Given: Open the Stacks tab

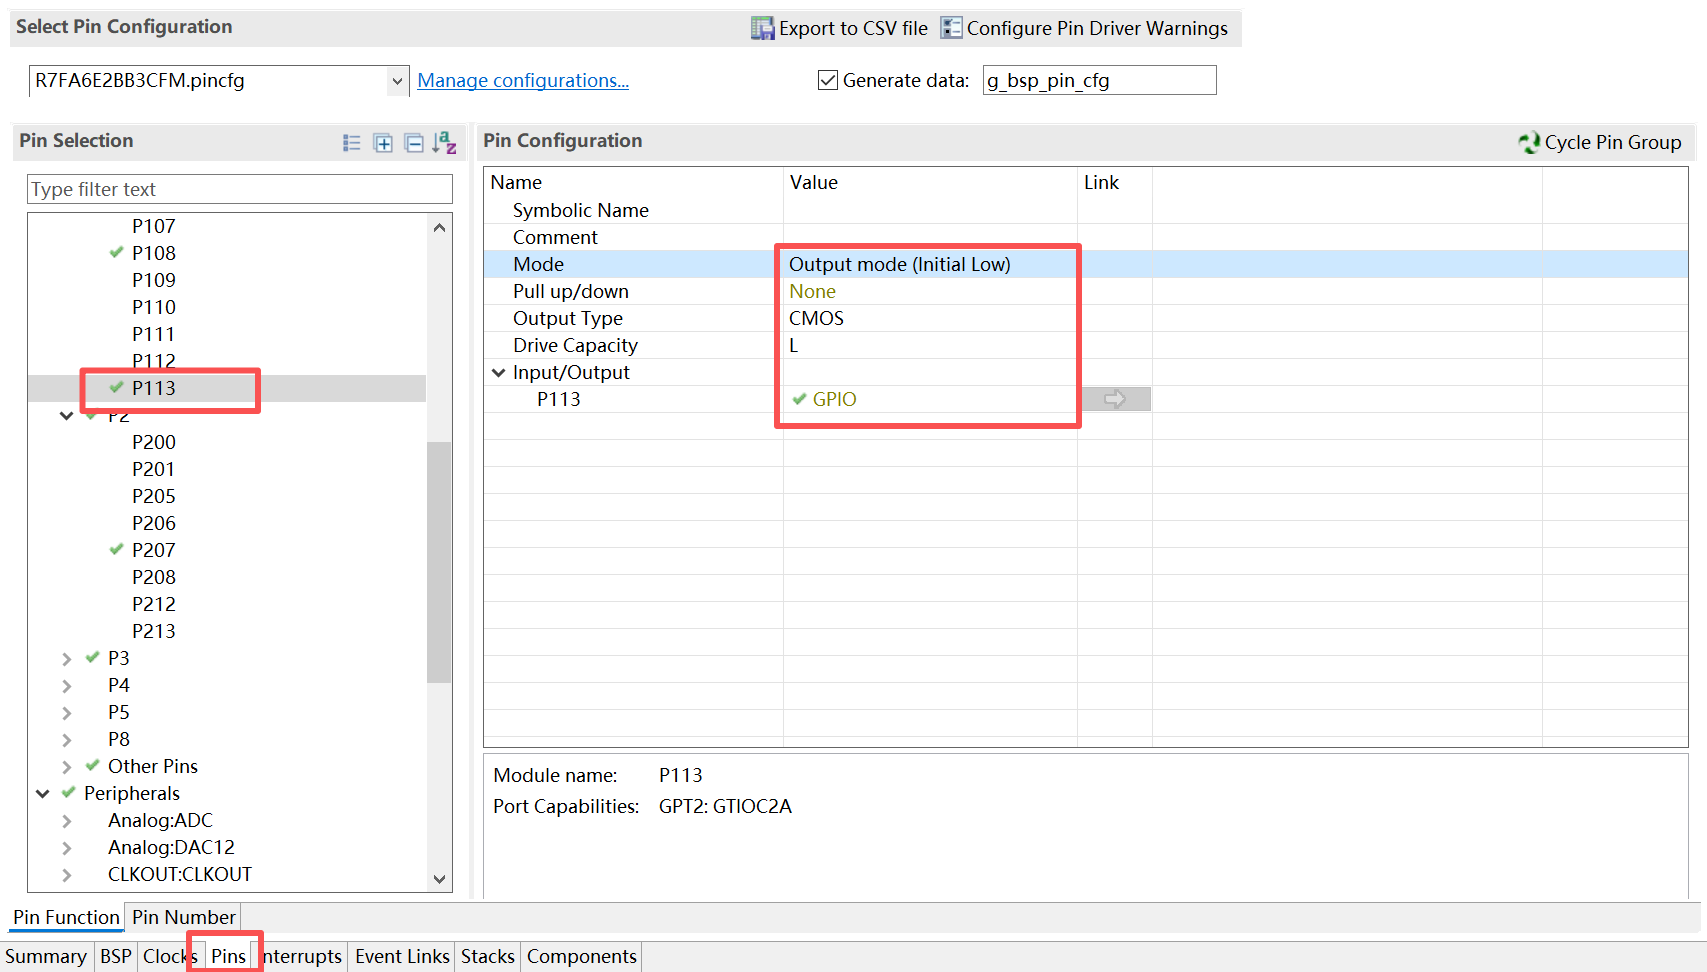Looking at the screenshot, I should (x=488, y=956).
